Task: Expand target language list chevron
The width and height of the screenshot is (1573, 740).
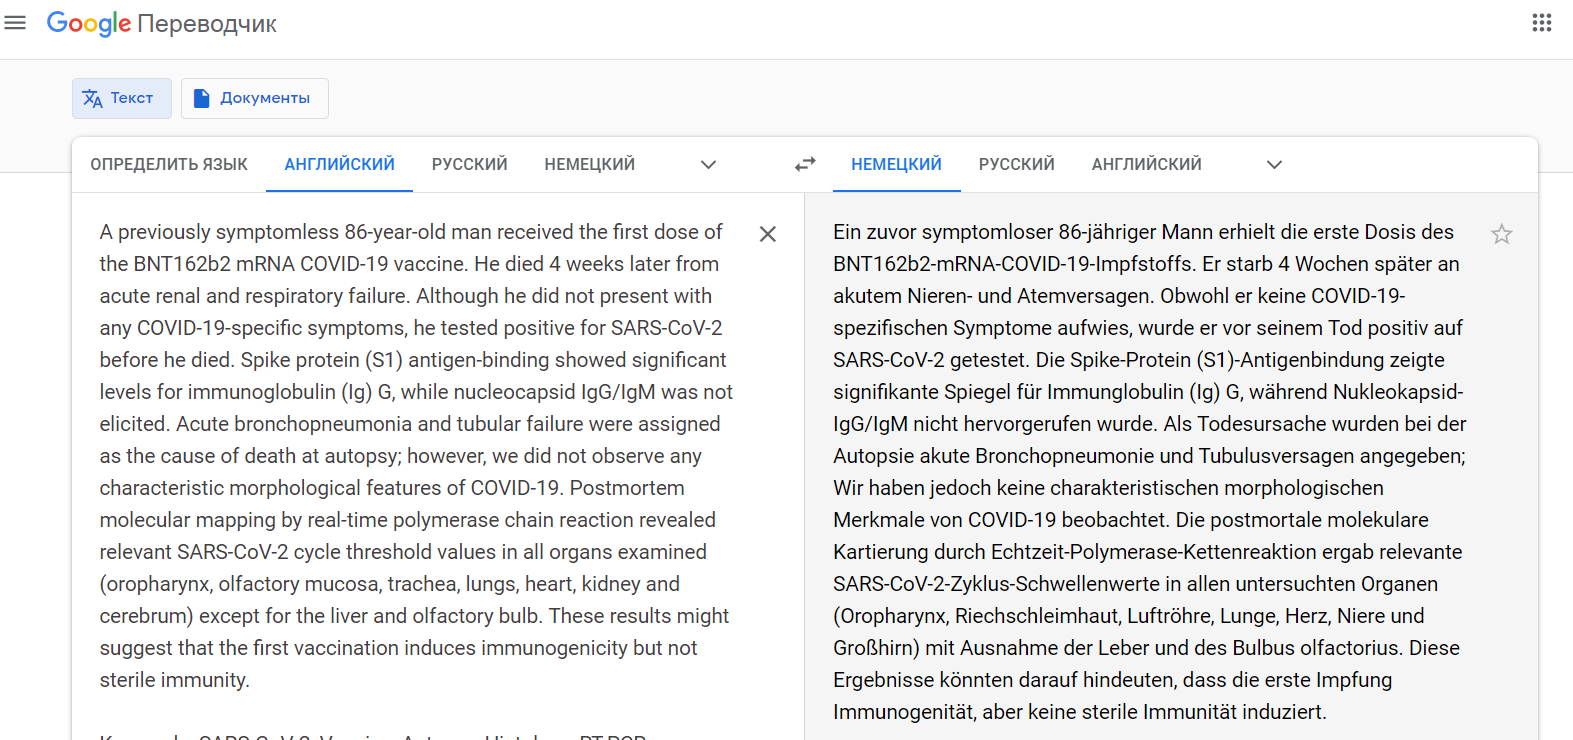Action: point(1274,165)
